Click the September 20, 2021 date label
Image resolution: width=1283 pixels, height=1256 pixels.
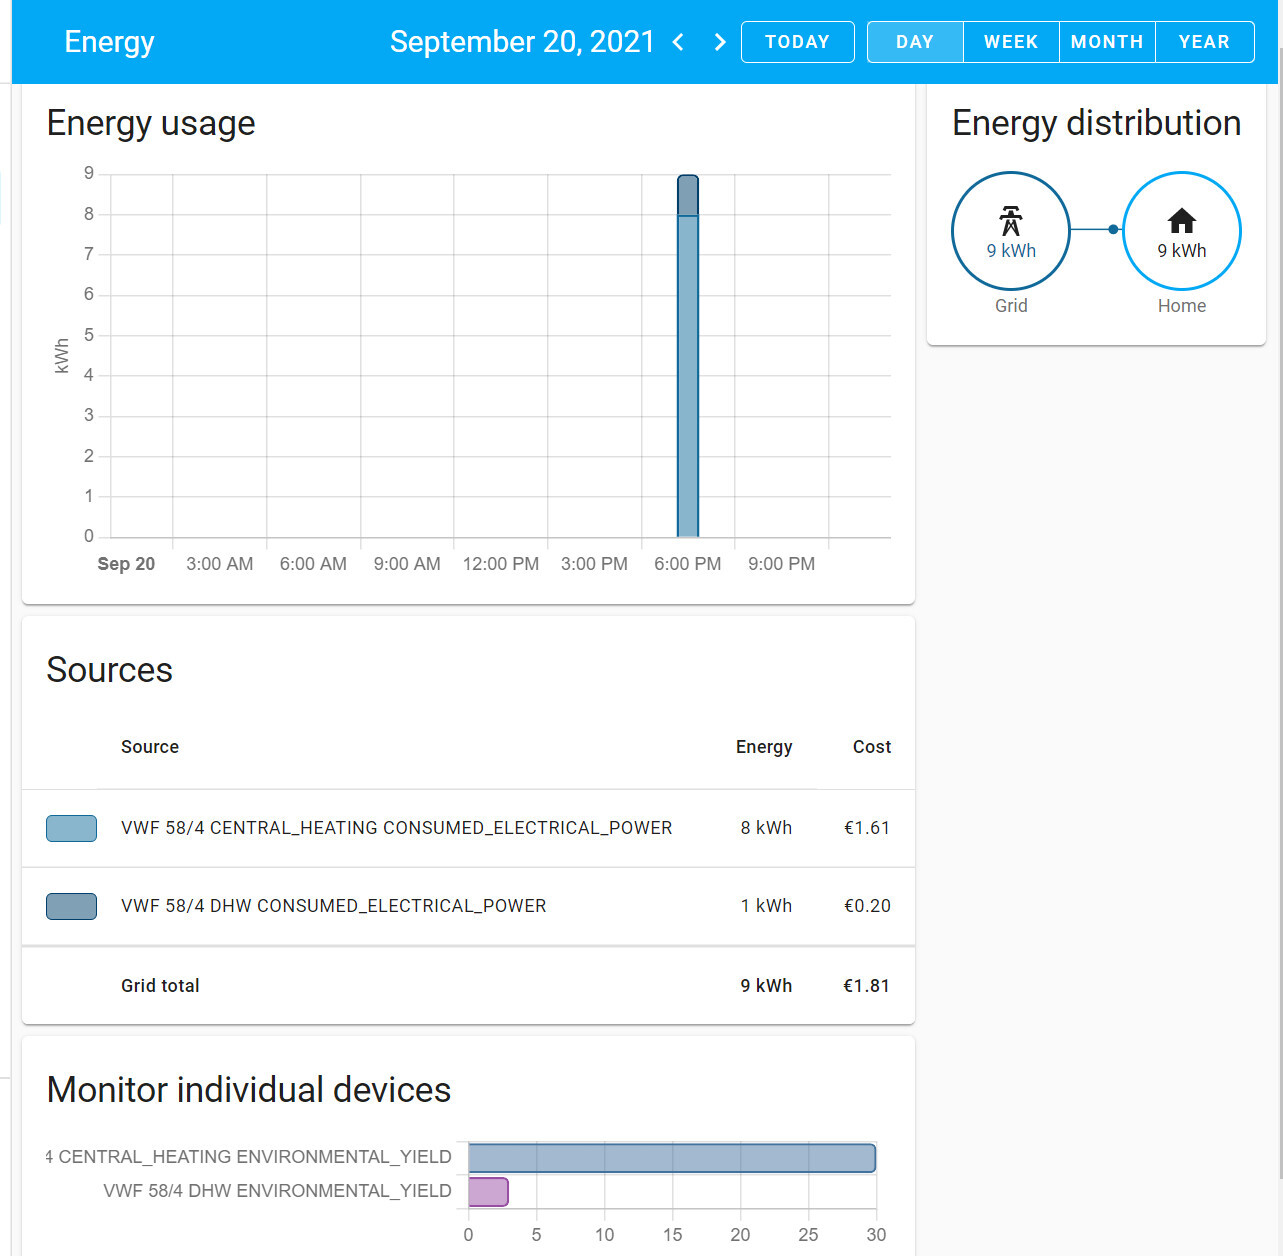click(x=521, y=42)
